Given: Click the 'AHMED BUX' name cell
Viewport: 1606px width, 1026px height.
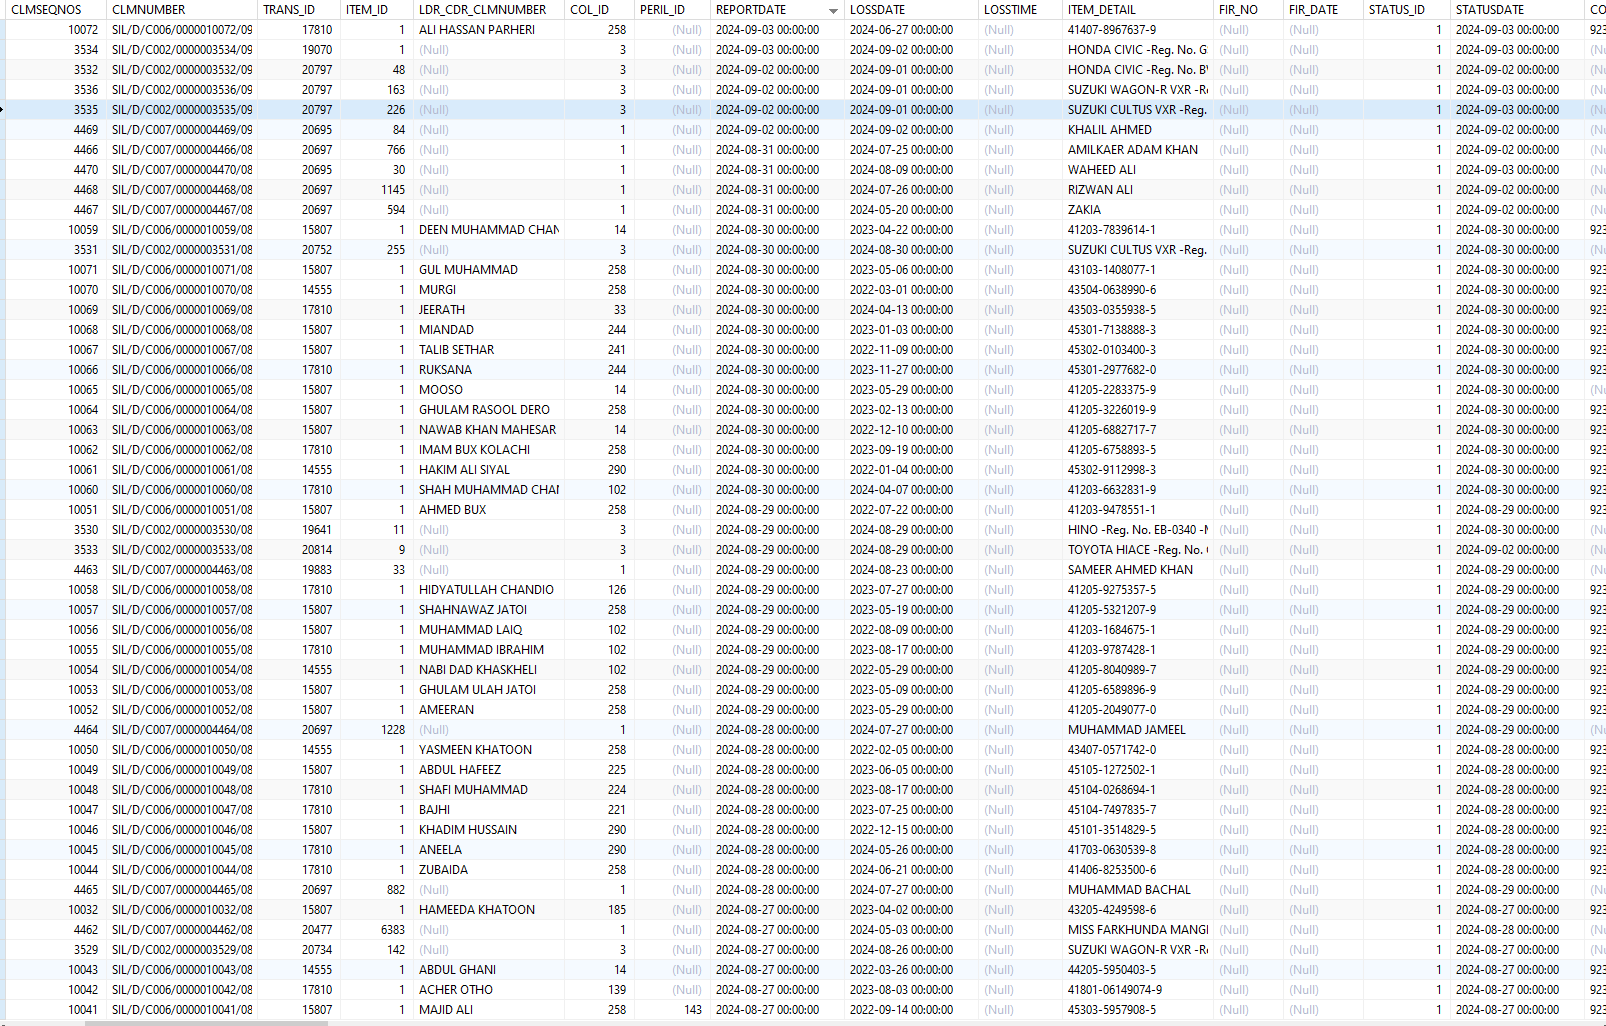Looking at the screenshot, I should [489, 510].
